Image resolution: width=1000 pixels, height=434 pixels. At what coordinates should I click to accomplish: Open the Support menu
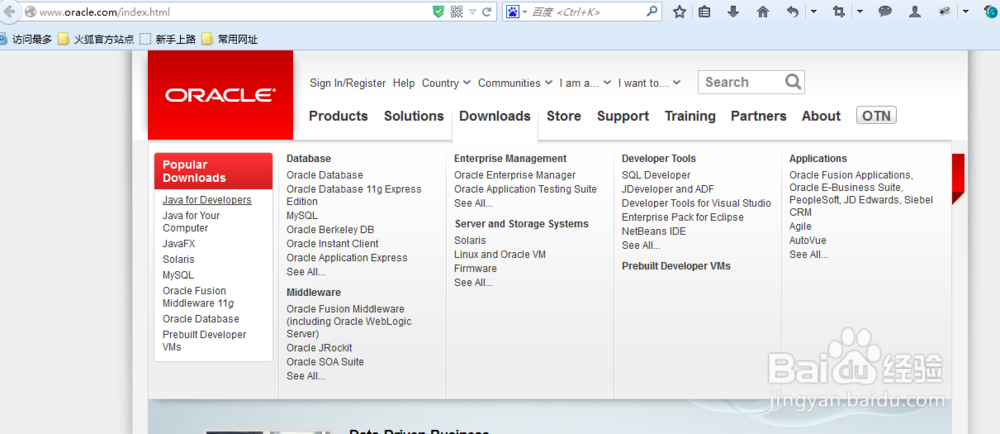click(623, 116)
